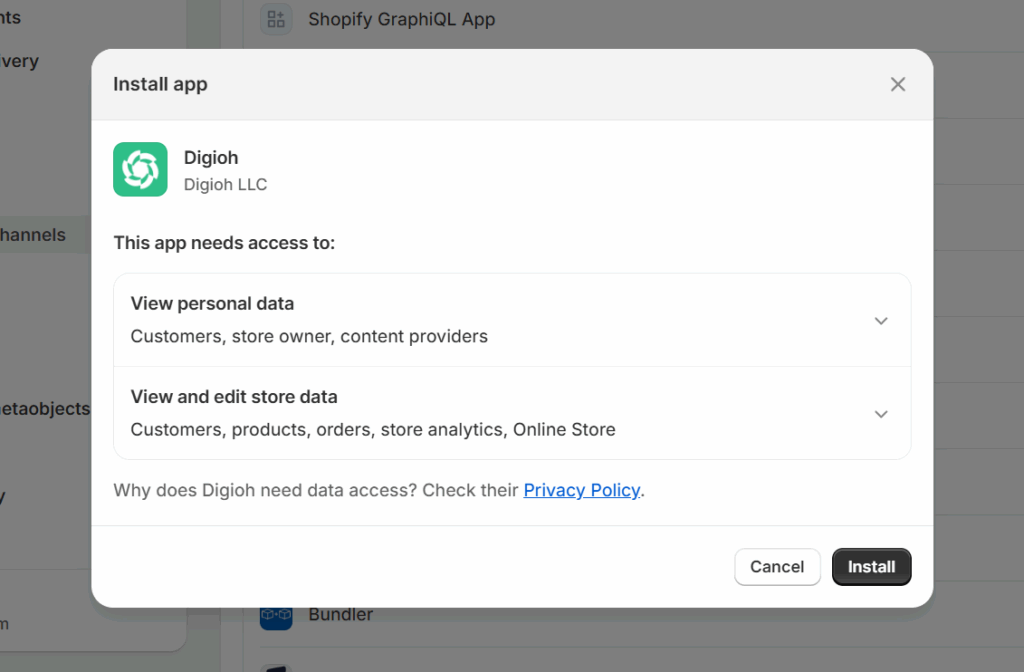Click the Digioh app title text

[211, 157]
